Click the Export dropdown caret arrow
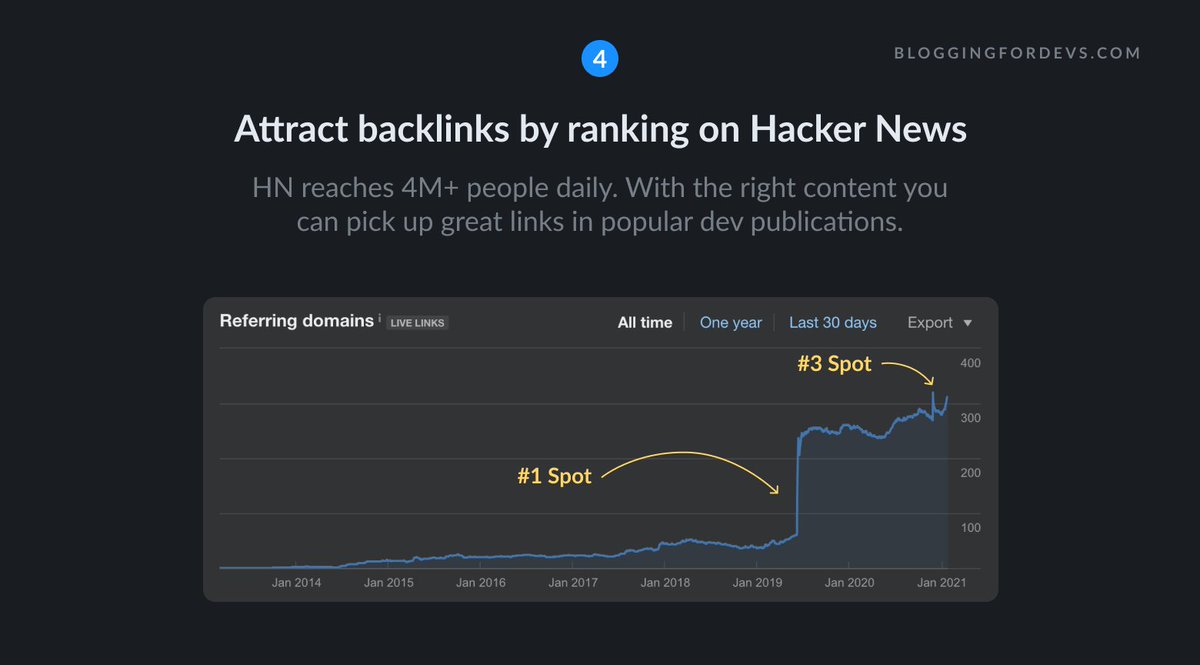1200x665 pixels. click(968, 323)
